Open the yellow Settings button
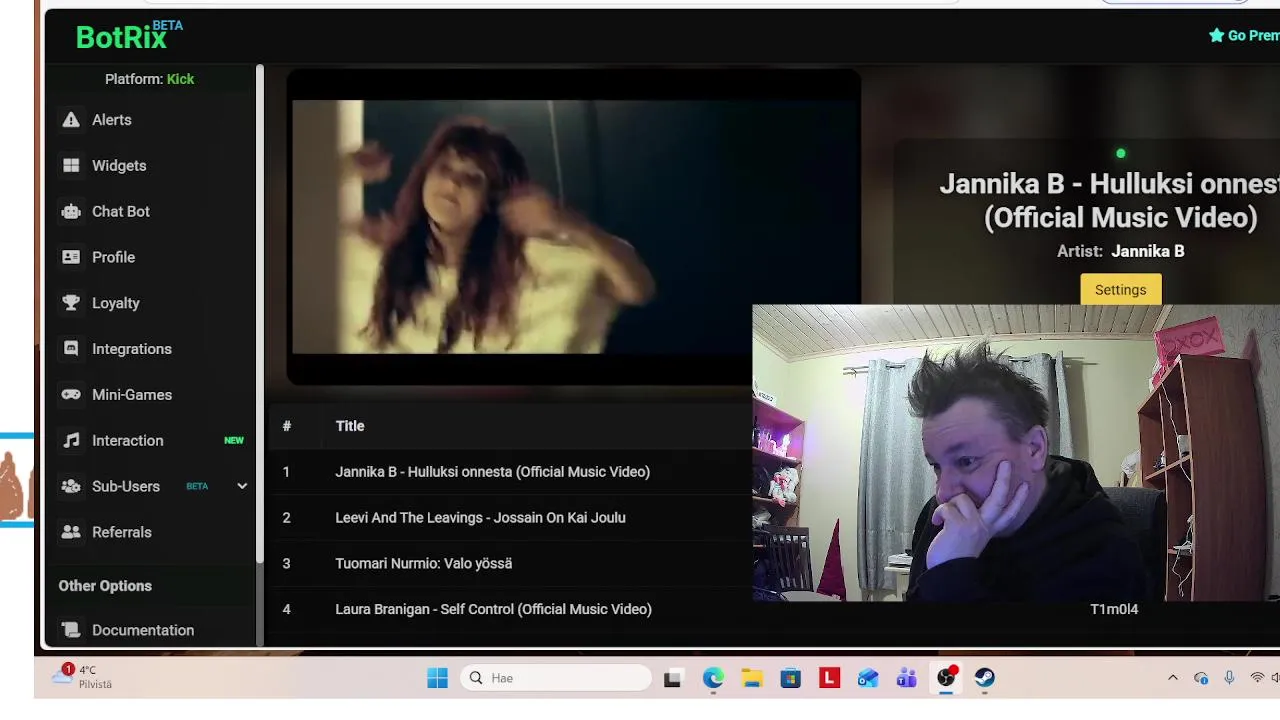The height and width of the screenshot is (720, 1280). (x=1120, y=290)
